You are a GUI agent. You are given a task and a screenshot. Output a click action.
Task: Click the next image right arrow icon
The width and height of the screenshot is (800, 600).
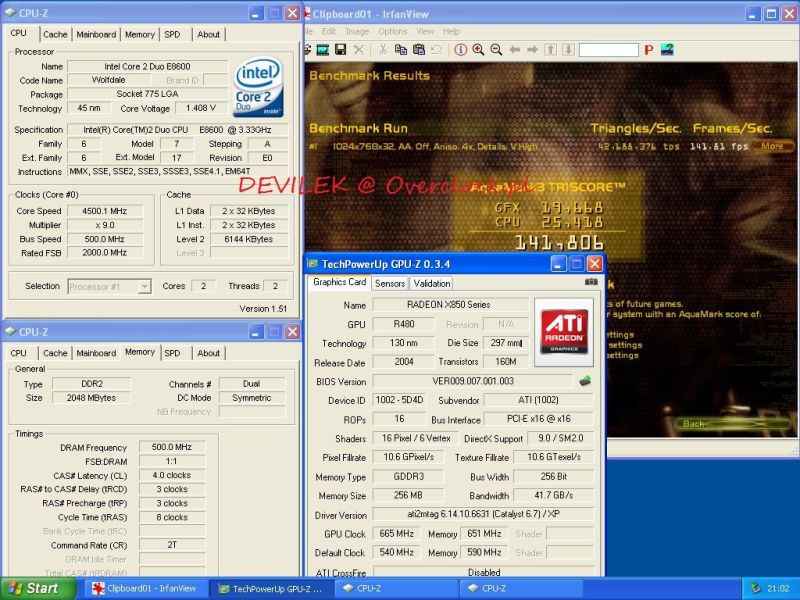(532, 49)
